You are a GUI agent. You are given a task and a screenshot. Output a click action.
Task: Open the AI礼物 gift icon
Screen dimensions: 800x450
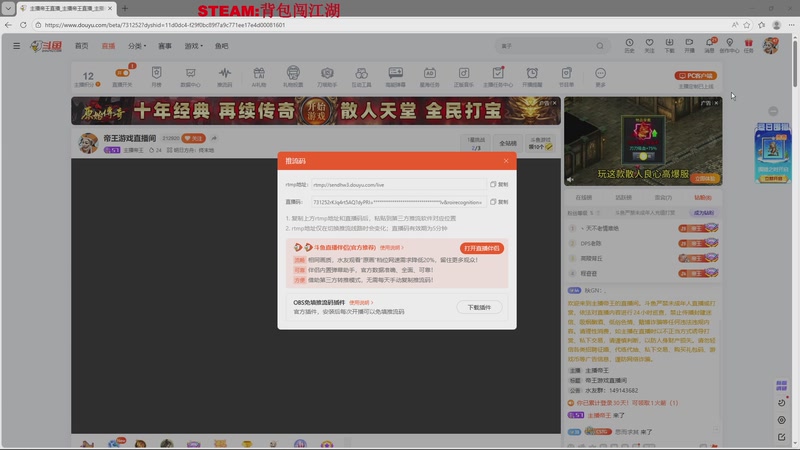click(x=259, y=77)
